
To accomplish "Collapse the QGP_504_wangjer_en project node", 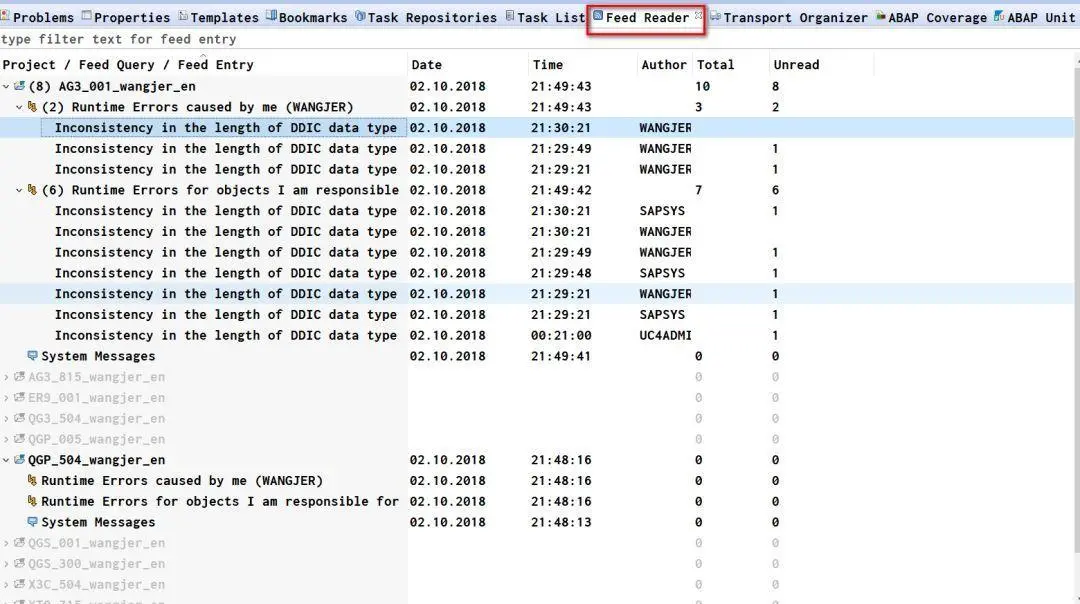I will pos(6,459).
